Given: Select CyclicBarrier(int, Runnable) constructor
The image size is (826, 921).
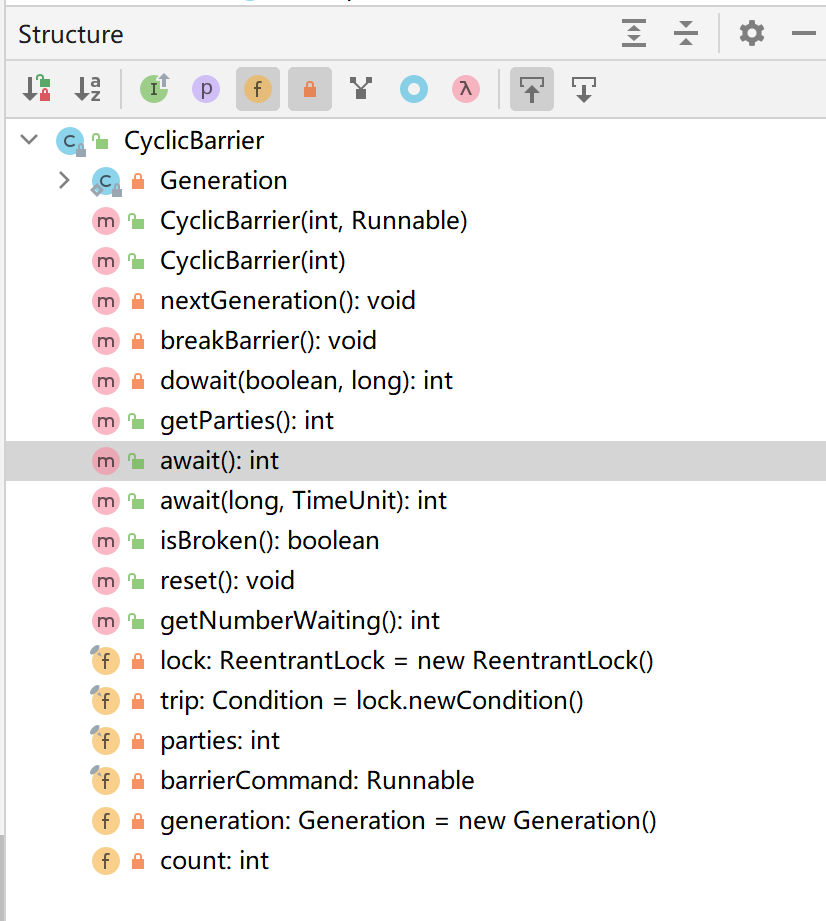Looking at the screenshot, I should pos(415,221).
